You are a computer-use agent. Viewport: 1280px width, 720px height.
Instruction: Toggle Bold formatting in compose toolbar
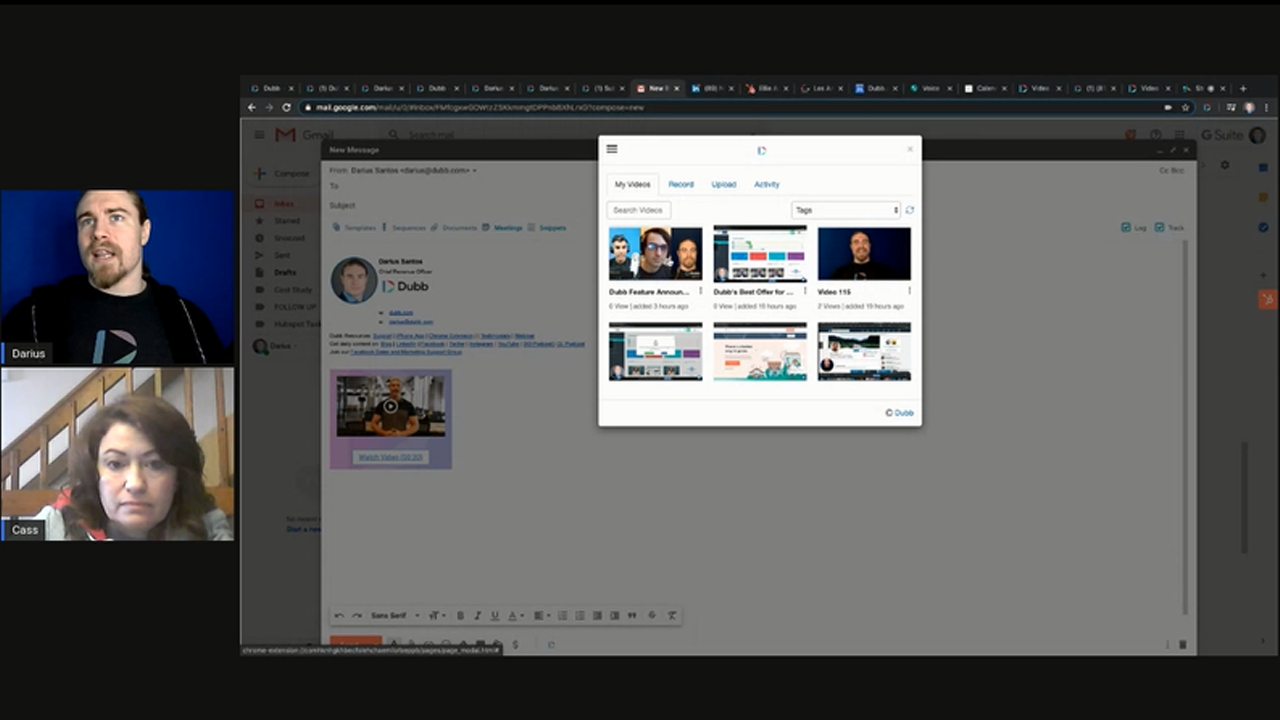pos(460,616)
